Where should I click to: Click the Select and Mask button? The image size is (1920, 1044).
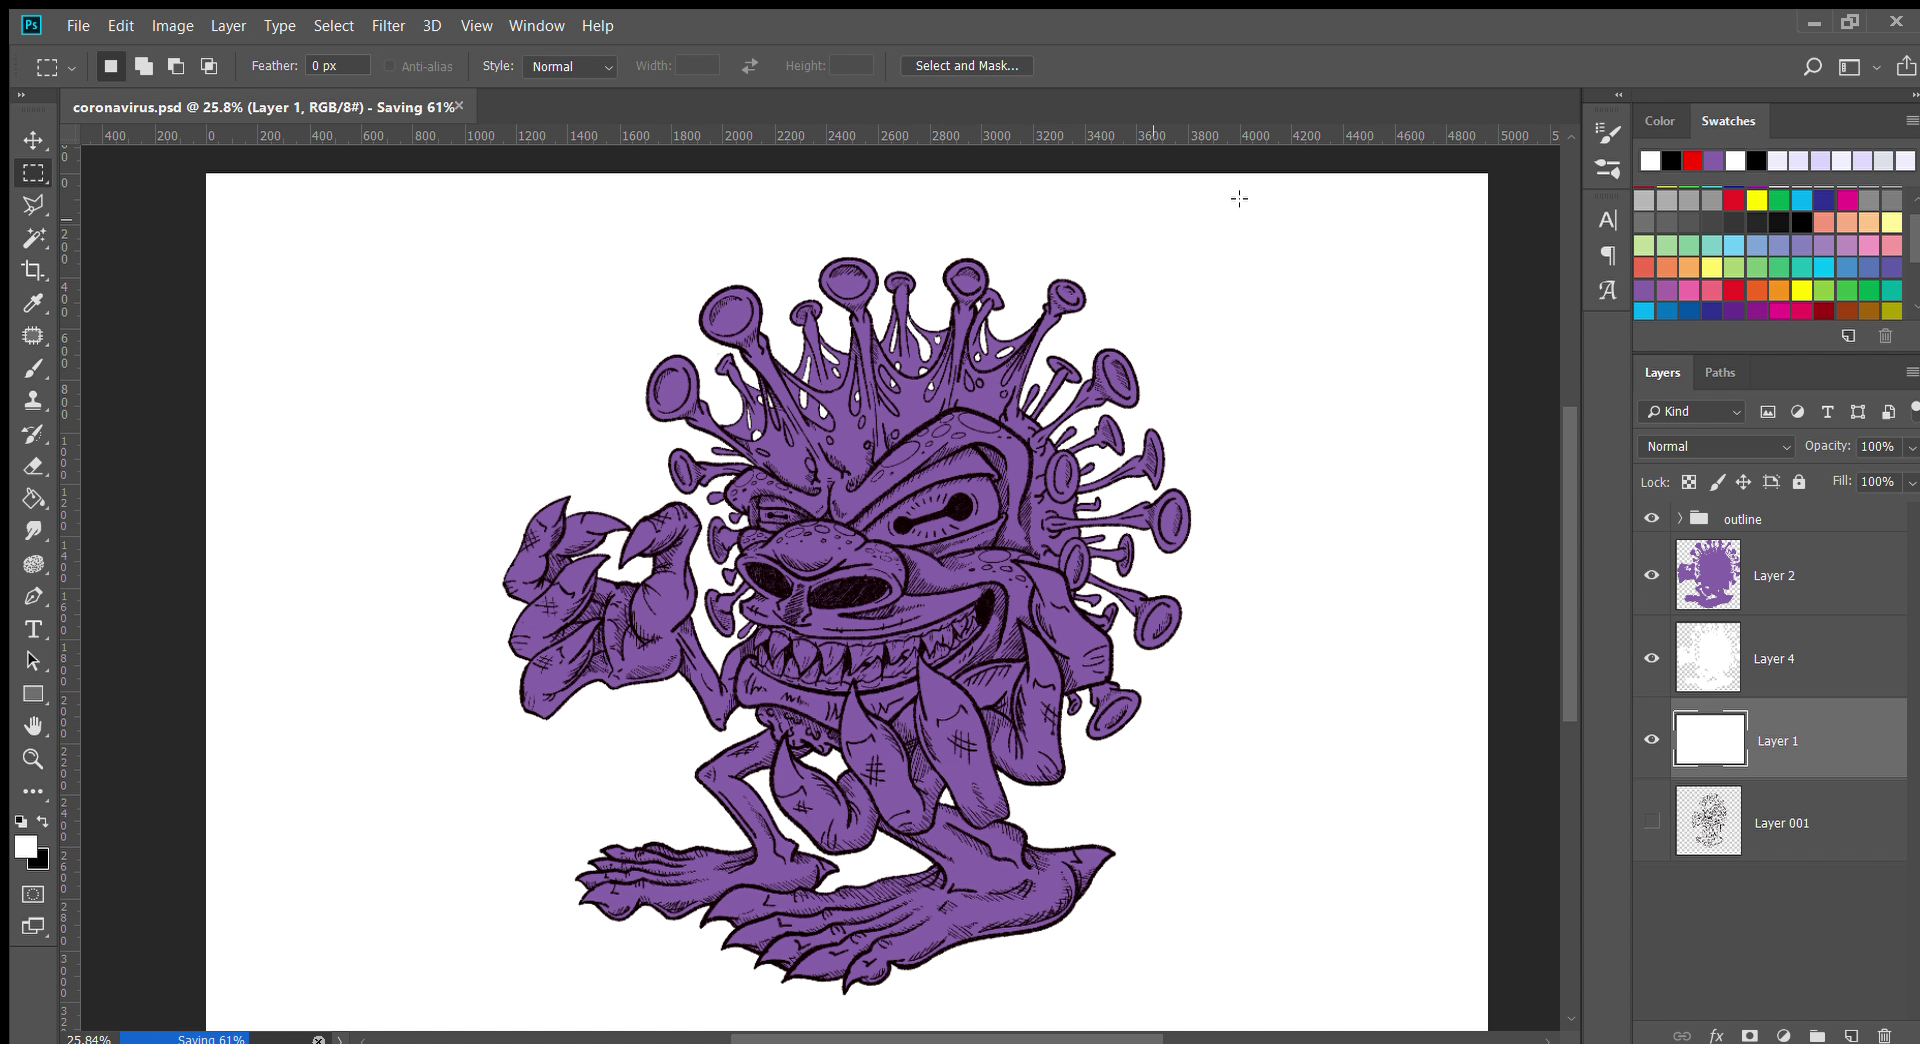(x=966, y=66)
